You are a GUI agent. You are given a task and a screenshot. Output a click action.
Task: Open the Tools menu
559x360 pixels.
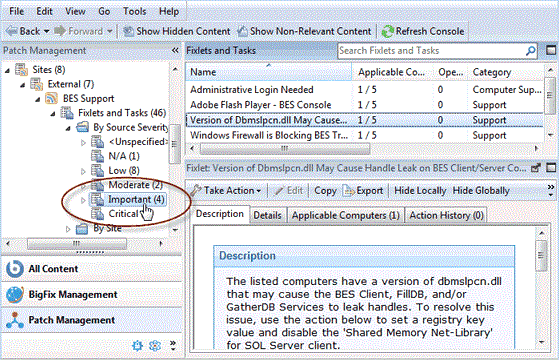coord(134,11)
